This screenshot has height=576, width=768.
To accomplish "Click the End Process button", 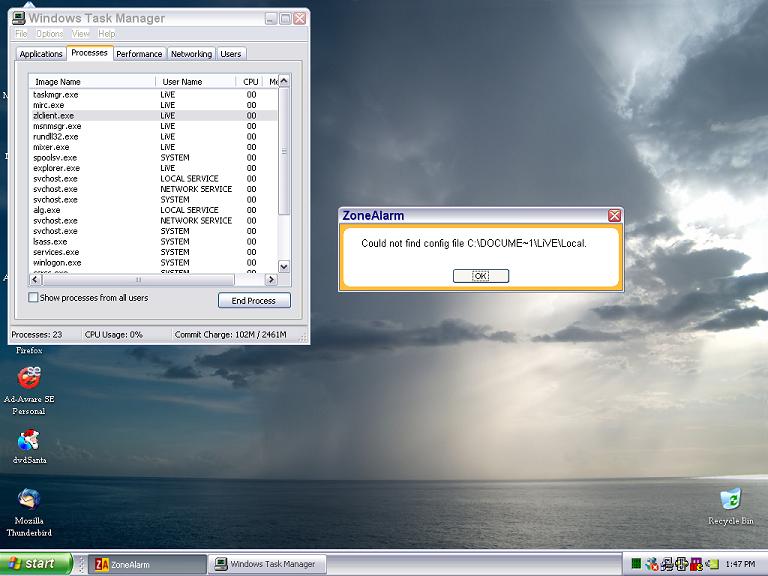I will click(x=254, y=300).
